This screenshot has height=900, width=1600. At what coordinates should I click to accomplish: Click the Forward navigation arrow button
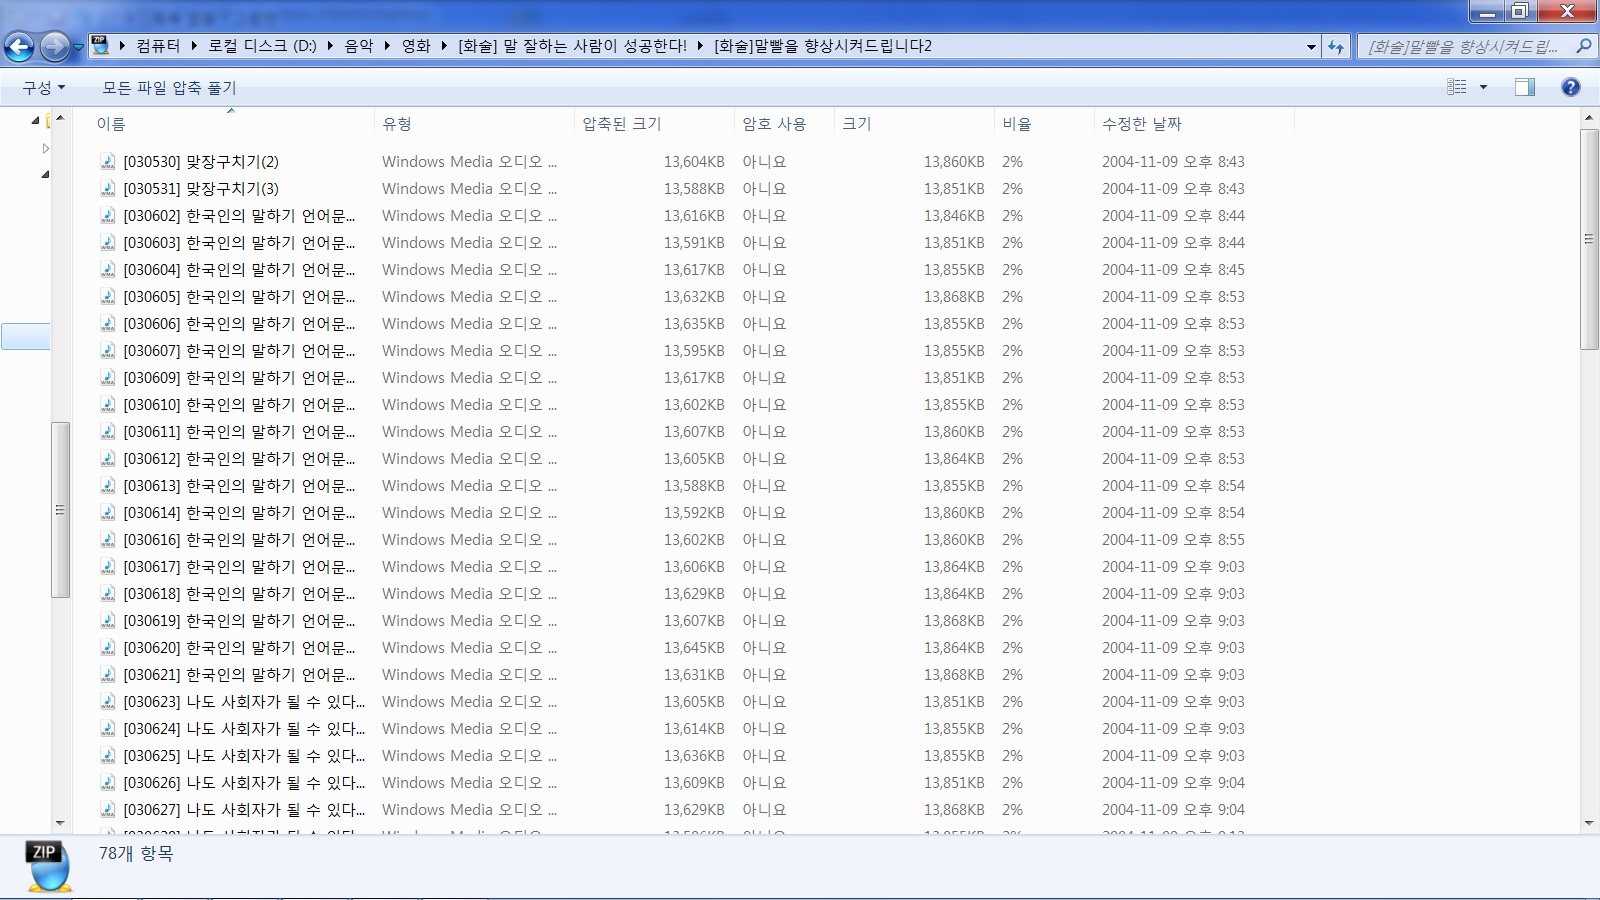(55, 46)
